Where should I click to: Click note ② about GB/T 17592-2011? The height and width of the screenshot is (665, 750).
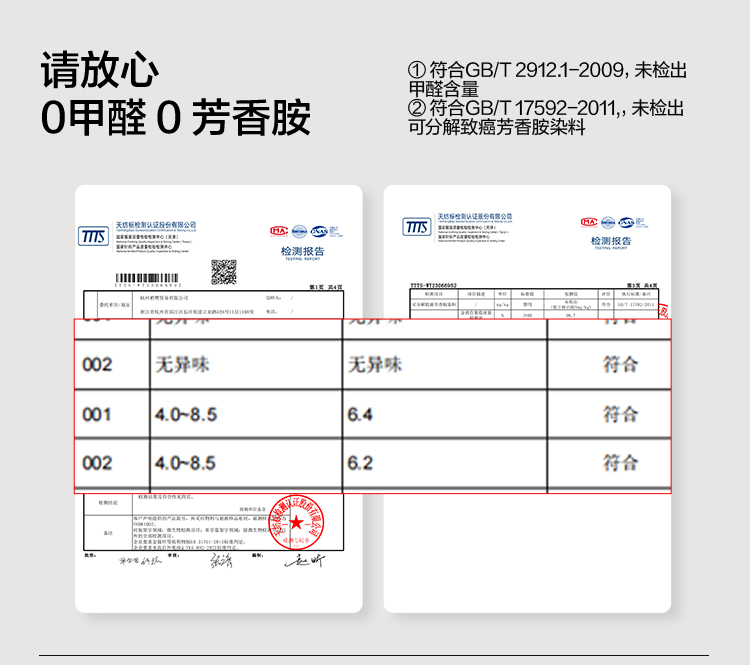(546, 118)
